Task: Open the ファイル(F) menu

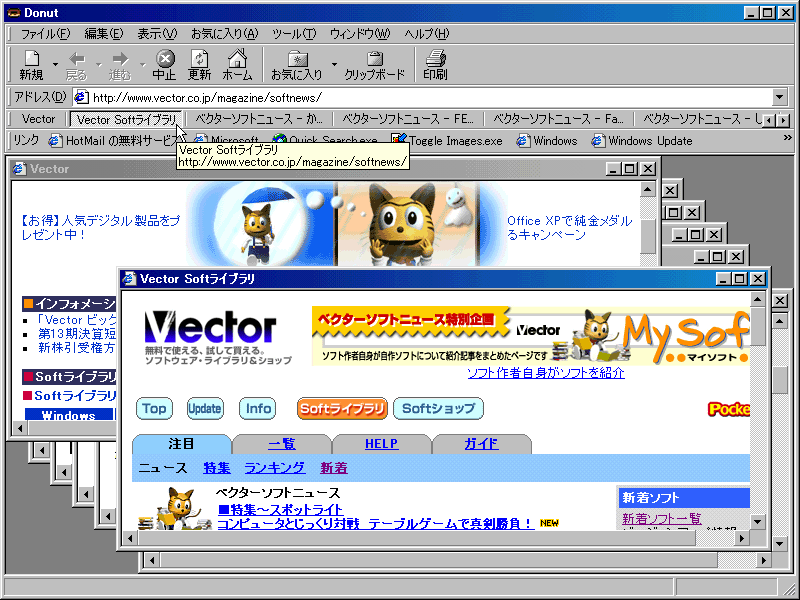Action: tap(45, 34)
